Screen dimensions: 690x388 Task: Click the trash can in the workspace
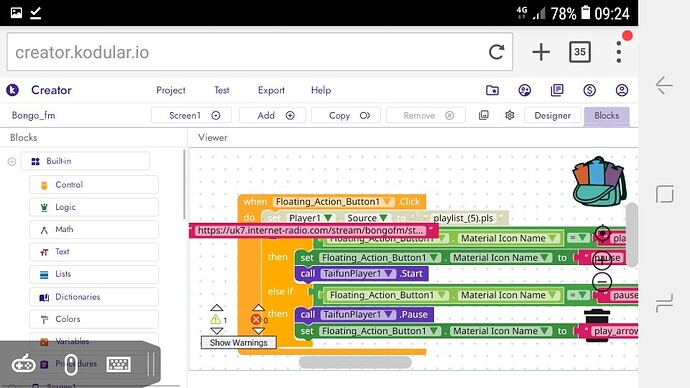597,325
